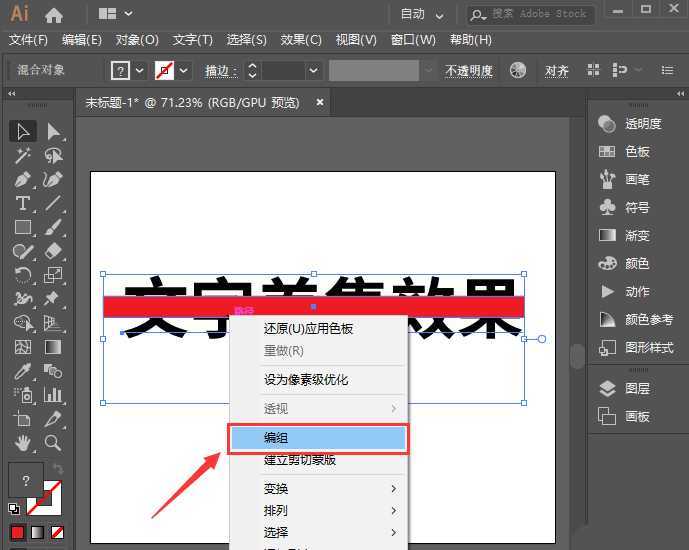
Task: Open the 图层 (Layers) panel
Action: 637,388
